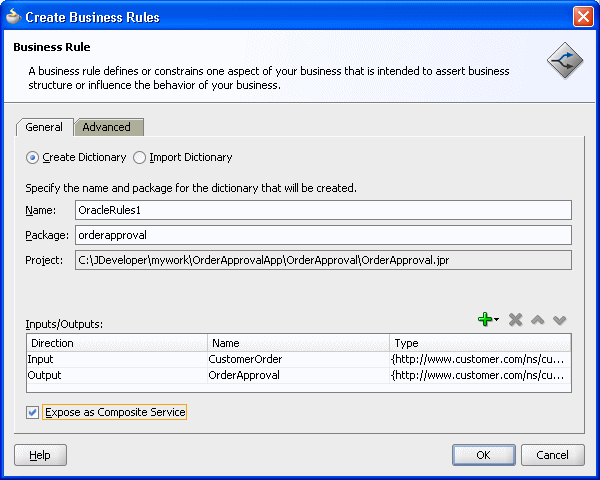Click the business rule diamond icon
The height and width of the screenshot is (480, 600).
click(565, 60)
